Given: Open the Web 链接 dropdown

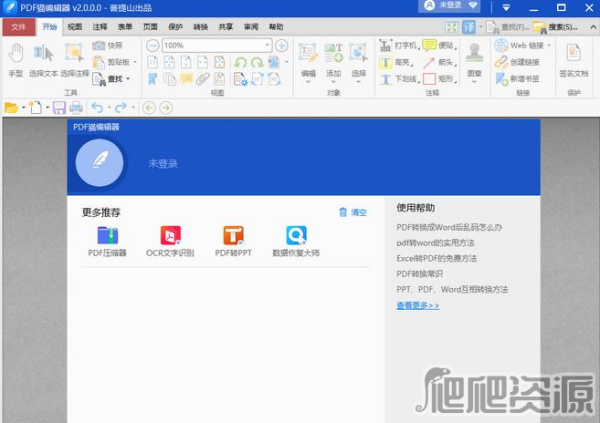Looking at the screenshot, I should point(549,45).
